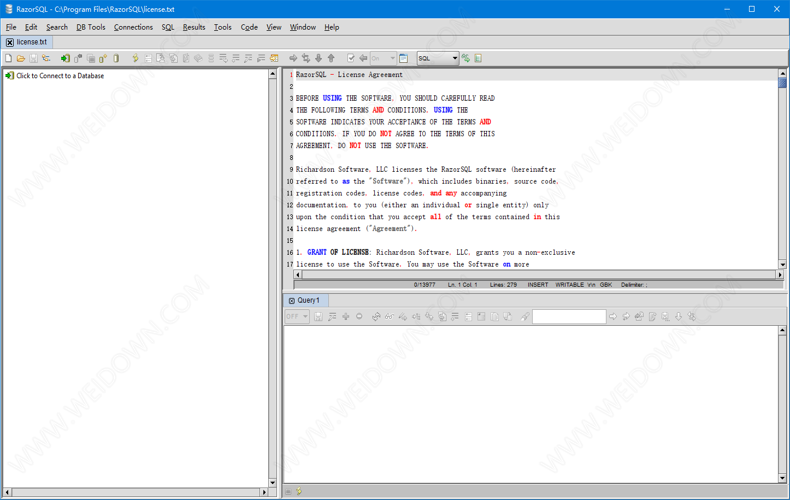Click the Click to Connect to a Database link
The width and height of the screenshot is (790, 500).
(60, 76)
